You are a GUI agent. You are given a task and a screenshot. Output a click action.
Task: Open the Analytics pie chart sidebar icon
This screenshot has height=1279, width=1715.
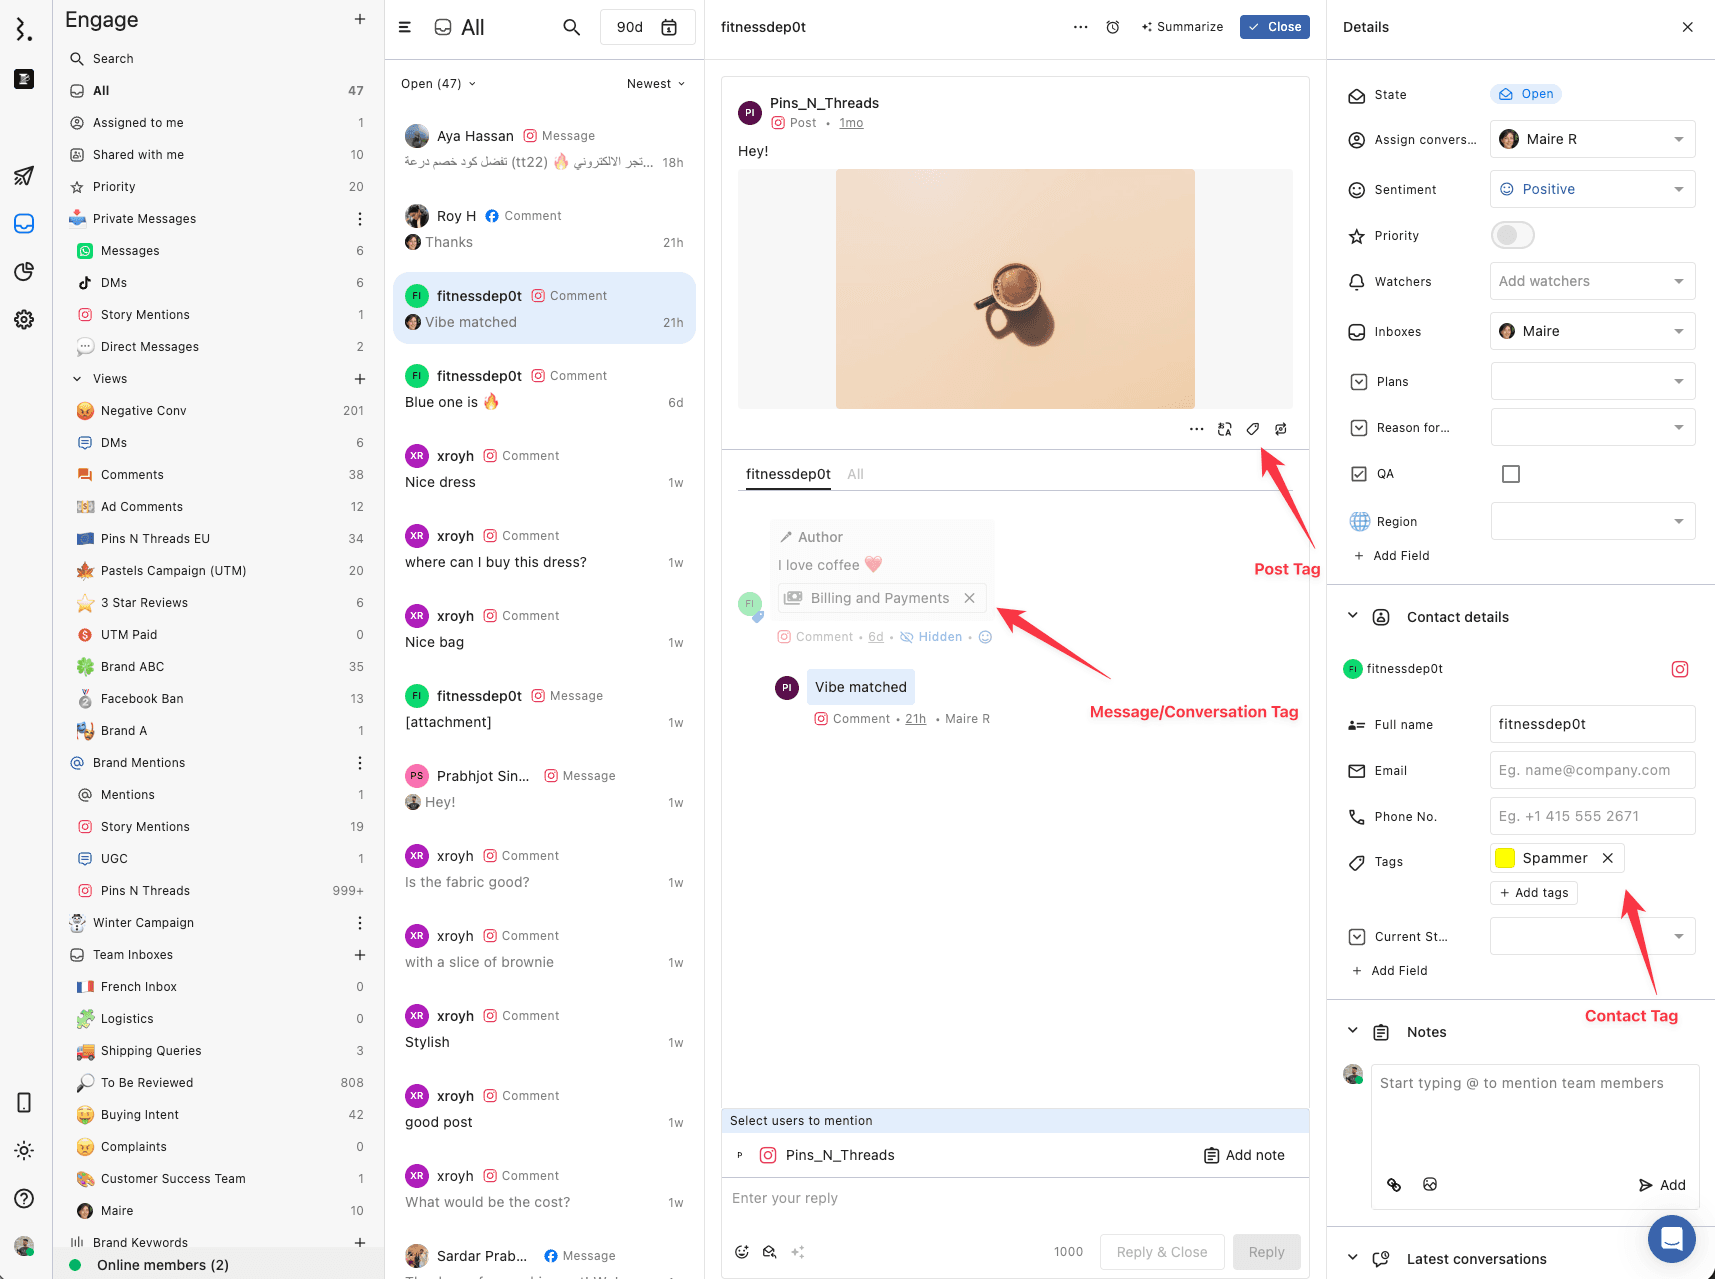[x=24, y=272]
